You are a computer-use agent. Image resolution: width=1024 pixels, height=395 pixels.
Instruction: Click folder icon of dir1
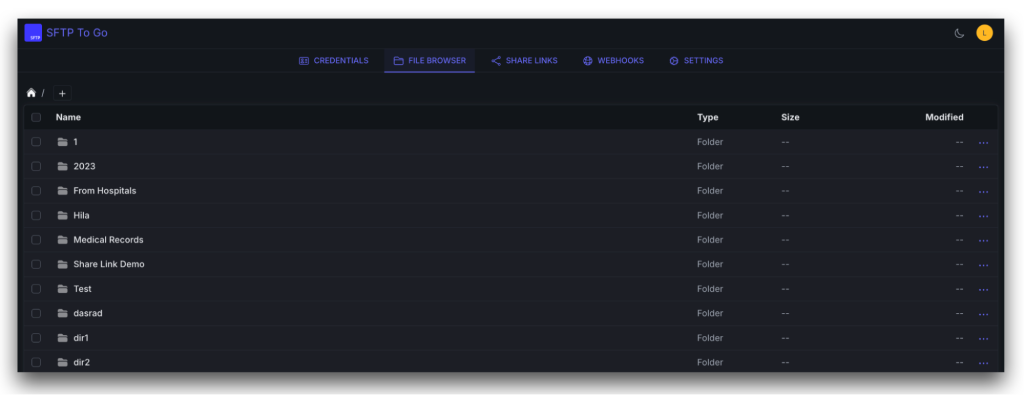coord(63,338)
